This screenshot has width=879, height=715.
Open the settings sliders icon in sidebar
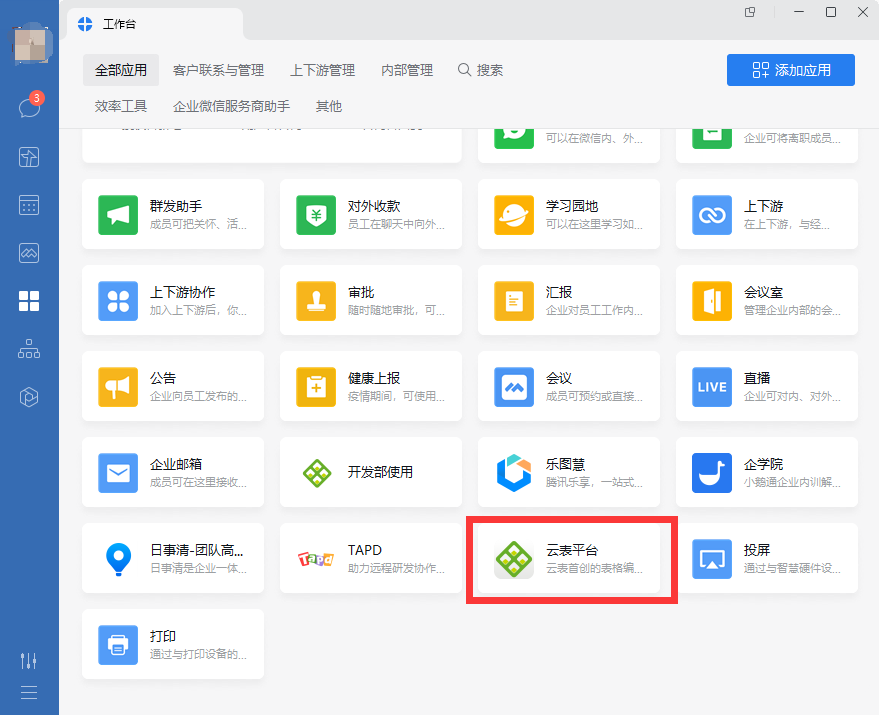click(x=29, y=661)
